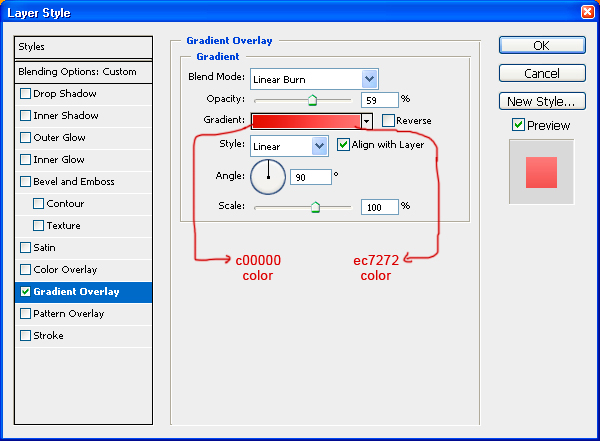The width and height of the screenshot is (600, 441).
Task: Click the Angle dial
Action: pyautogui.click(x=268, y=177)
